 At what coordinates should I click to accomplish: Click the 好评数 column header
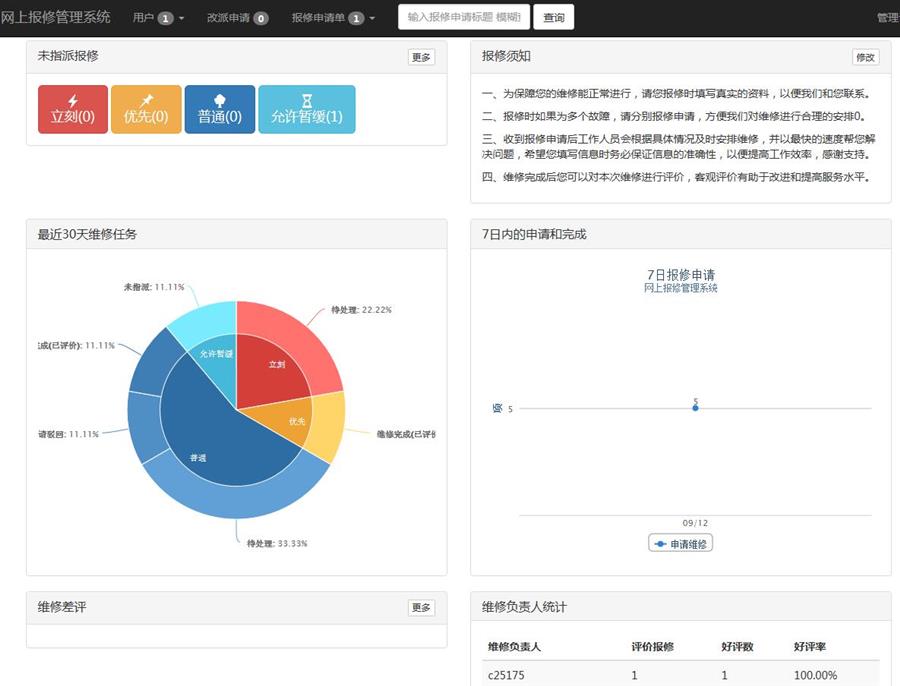(737, 647)
